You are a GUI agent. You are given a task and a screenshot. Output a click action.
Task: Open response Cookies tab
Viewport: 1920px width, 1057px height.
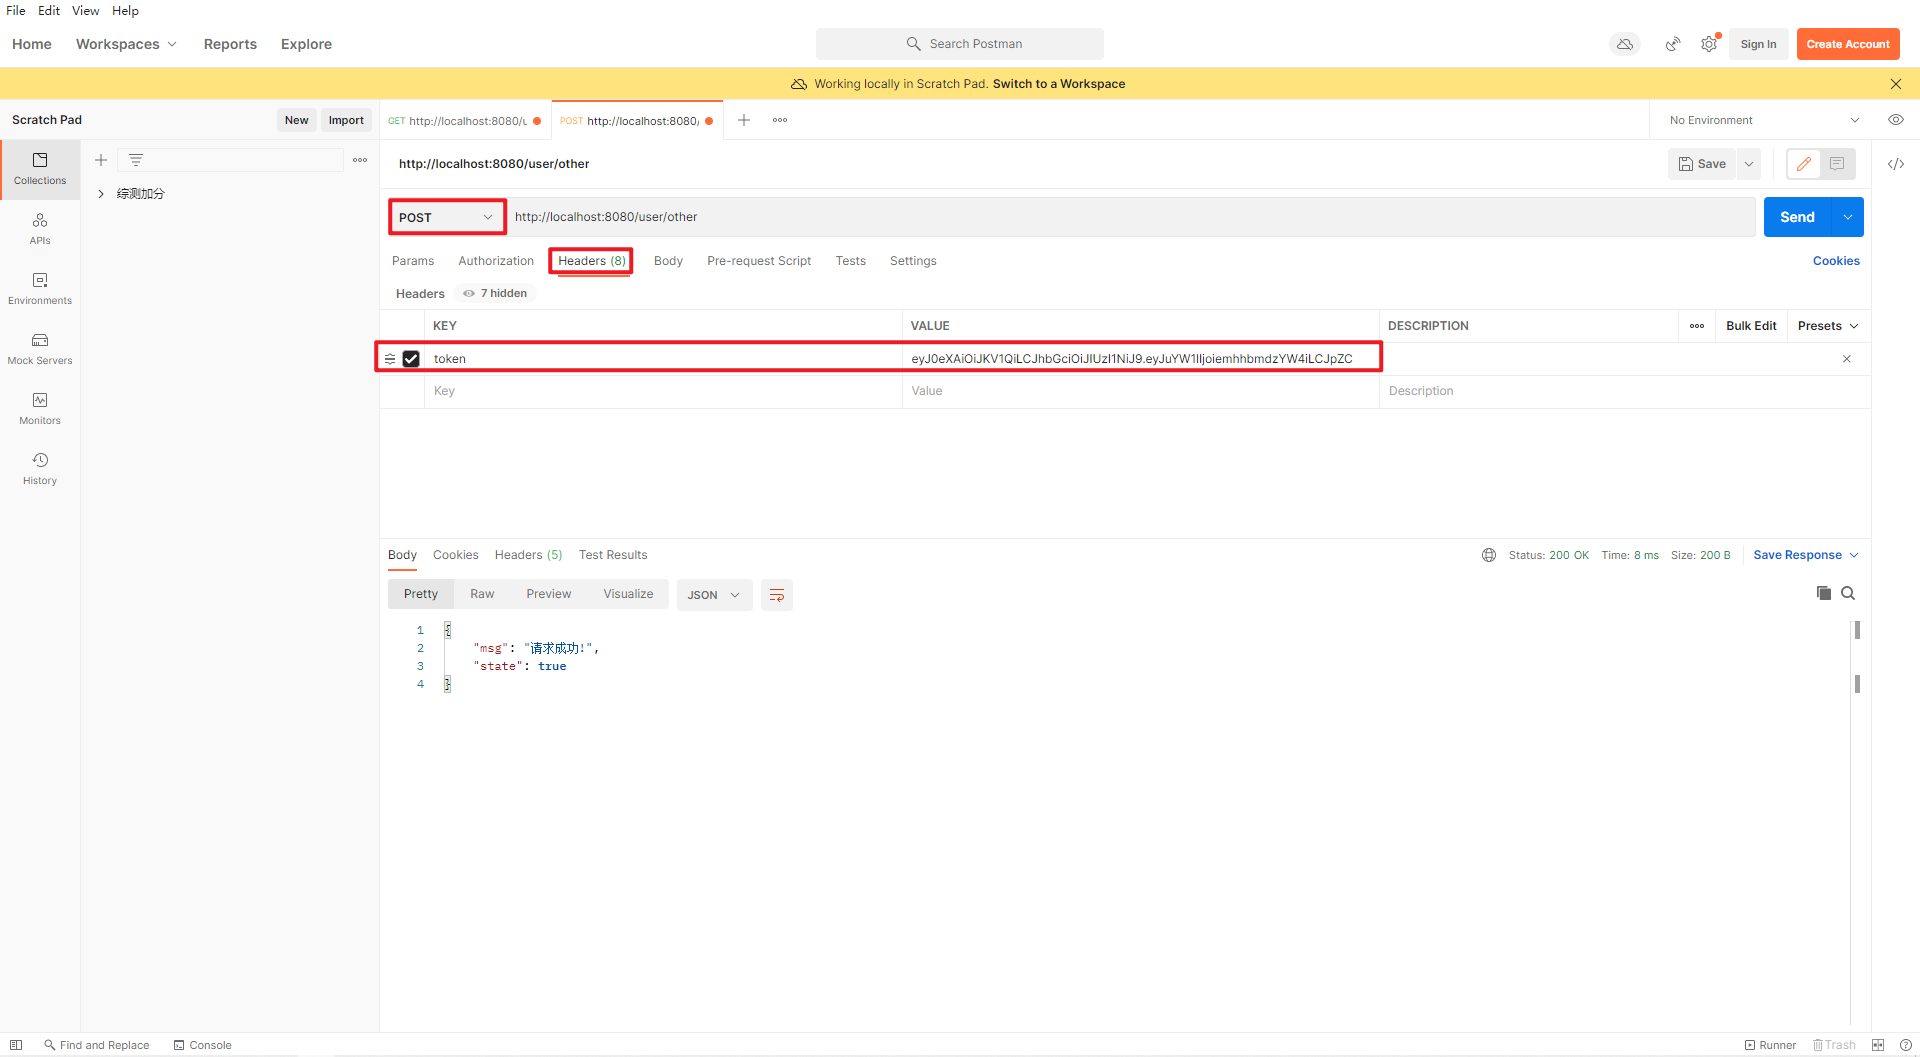(456, 555)
